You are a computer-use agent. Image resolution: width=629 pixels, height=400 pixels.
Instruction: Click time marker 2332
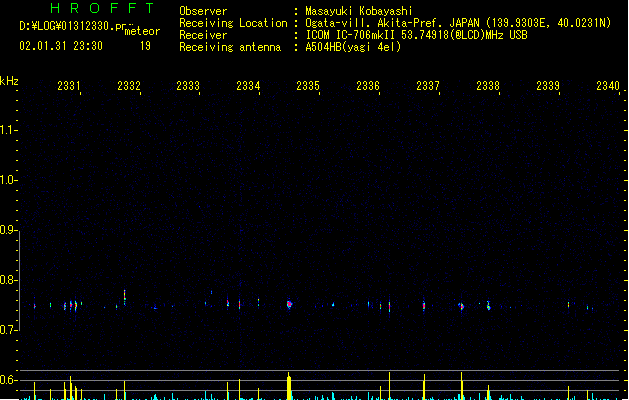point(129,85)
